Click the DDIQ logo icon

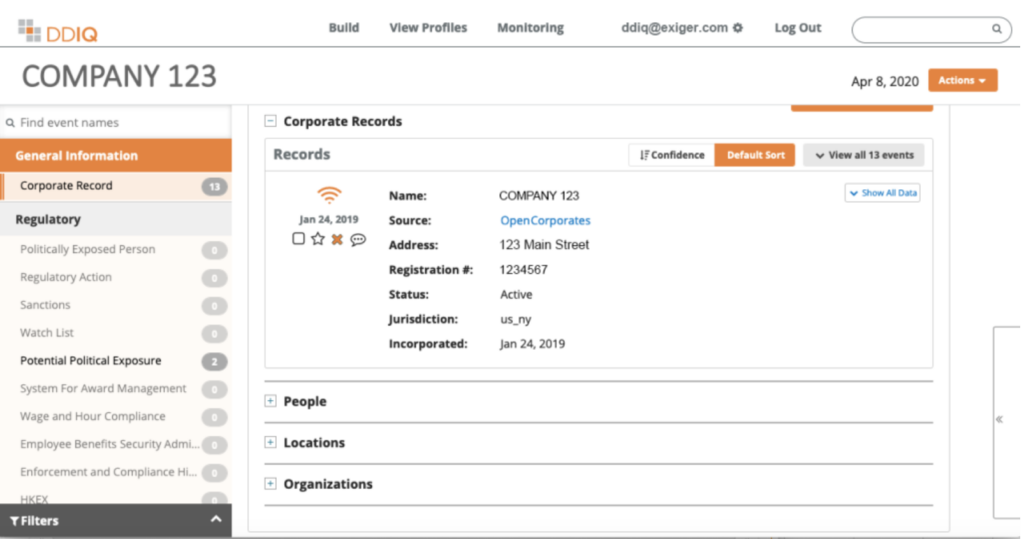tap(29, 30)
